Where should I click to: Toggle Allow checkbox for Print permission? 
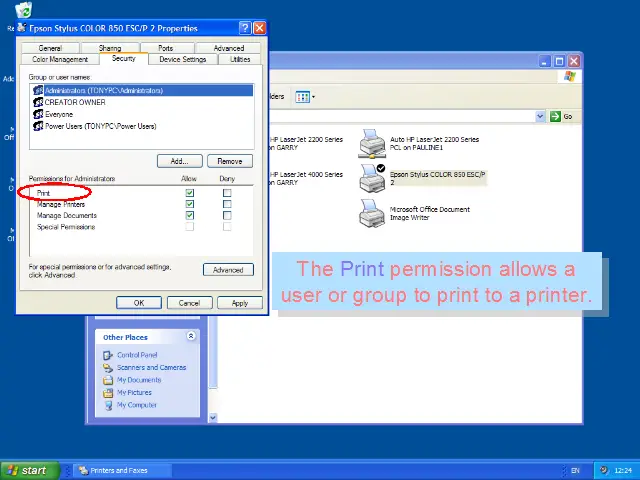click(x=189, y=193)
